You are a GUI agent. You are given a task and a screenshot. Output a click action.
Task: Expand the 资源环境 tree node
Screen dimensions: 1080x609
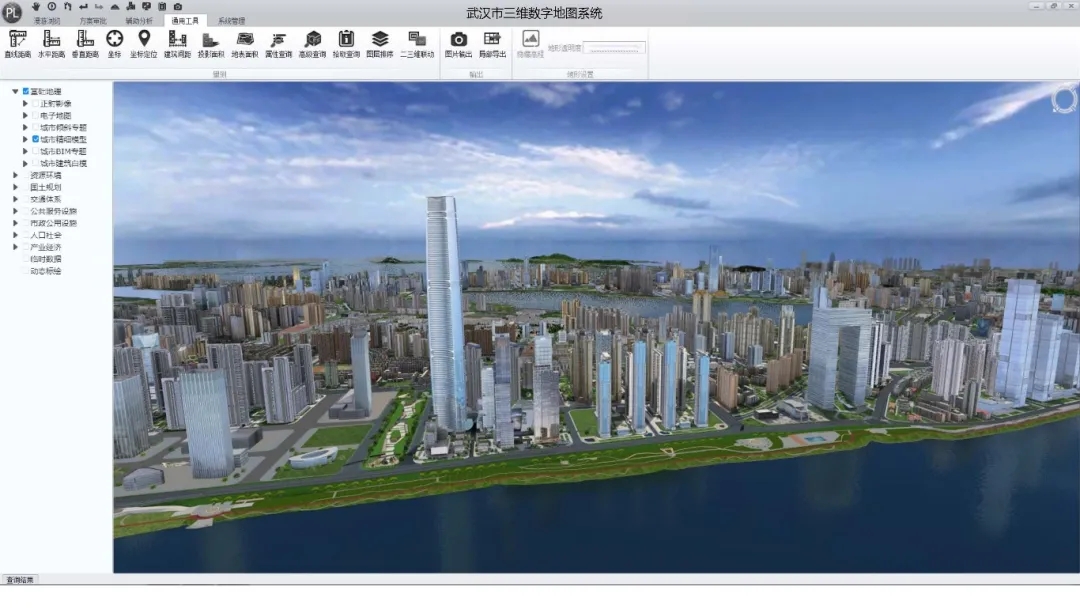[x=15, y=175]
